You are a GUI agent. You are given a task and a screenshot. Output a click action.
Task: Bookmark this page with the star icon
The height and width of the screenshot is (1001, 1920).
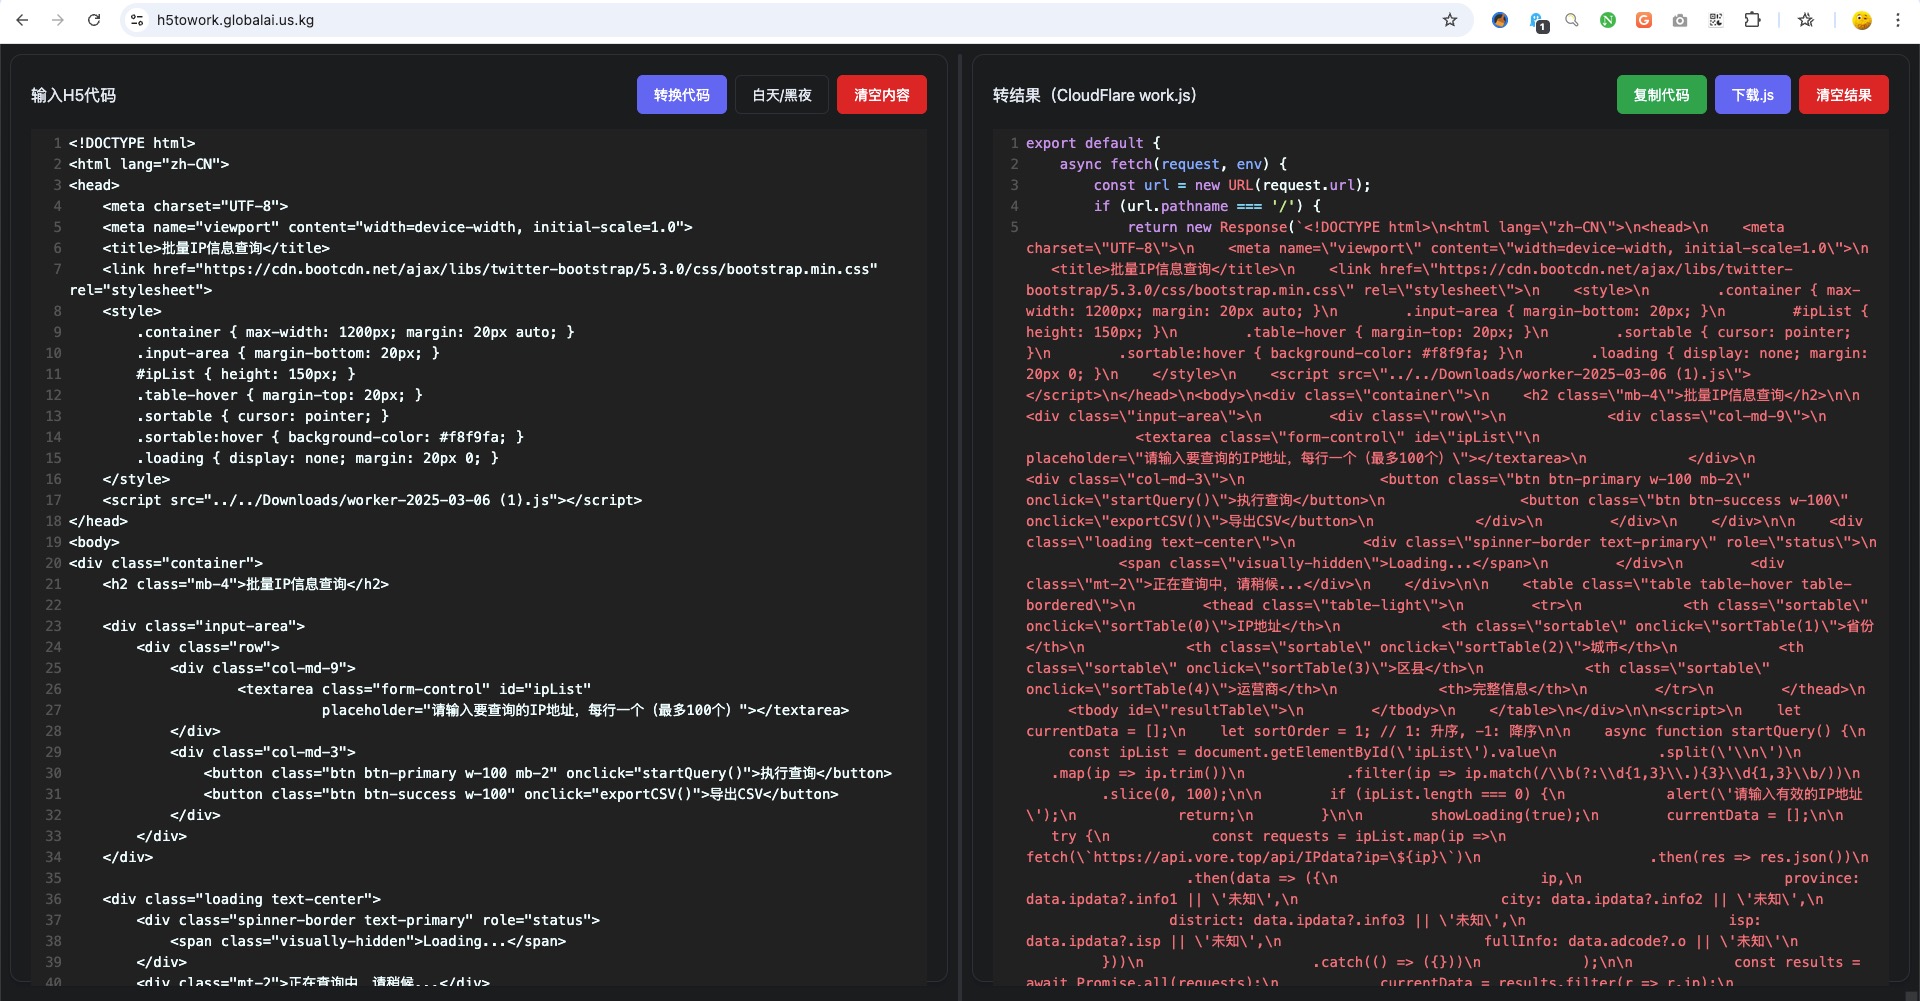[x=1449, y=20]
